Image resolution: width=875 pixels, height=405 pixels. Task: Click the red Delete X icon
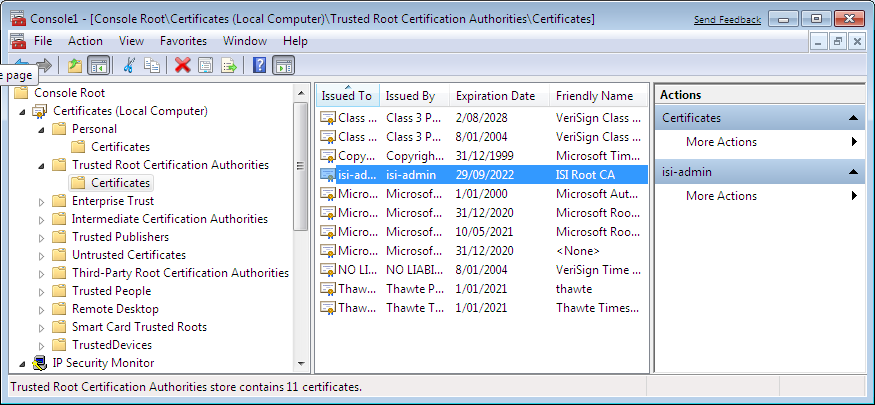click(x=182, y=65)
